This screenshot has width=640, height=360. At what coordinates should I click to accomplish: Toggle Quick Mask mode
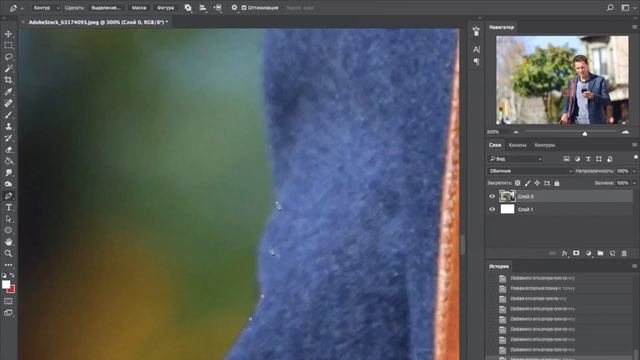pos(8,301)
